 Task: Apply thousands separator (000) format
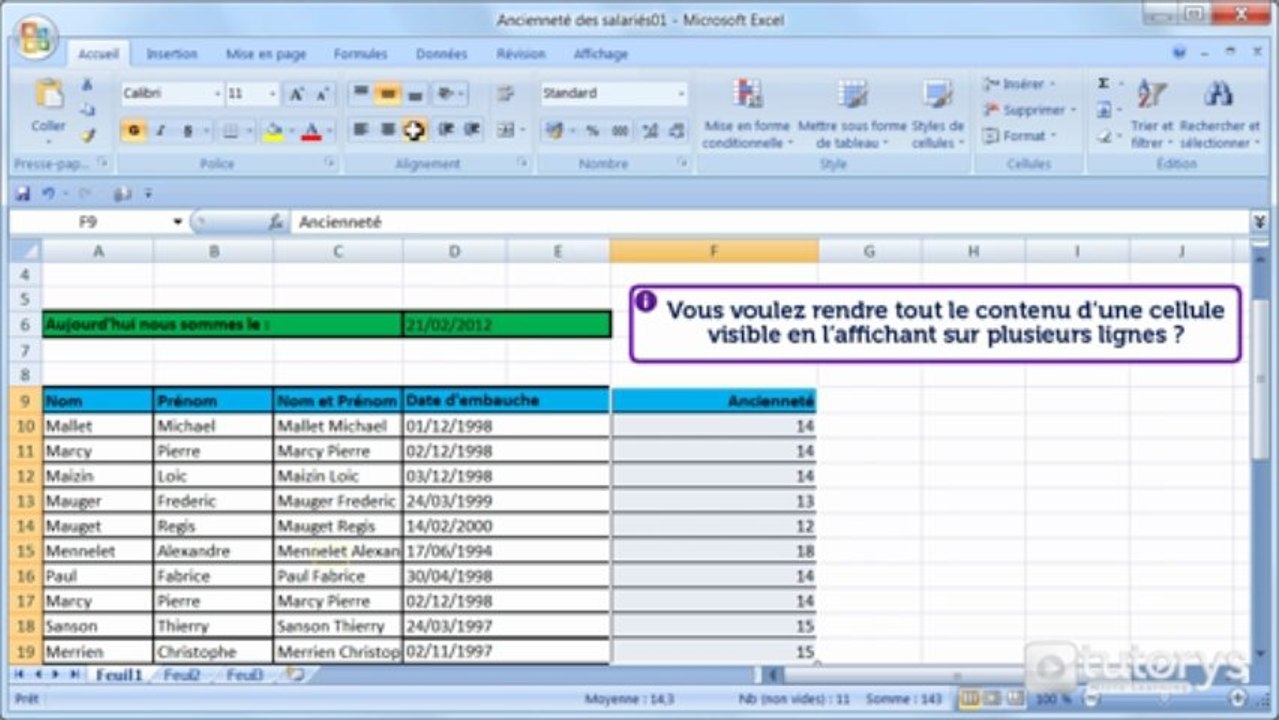pos(620,131)
